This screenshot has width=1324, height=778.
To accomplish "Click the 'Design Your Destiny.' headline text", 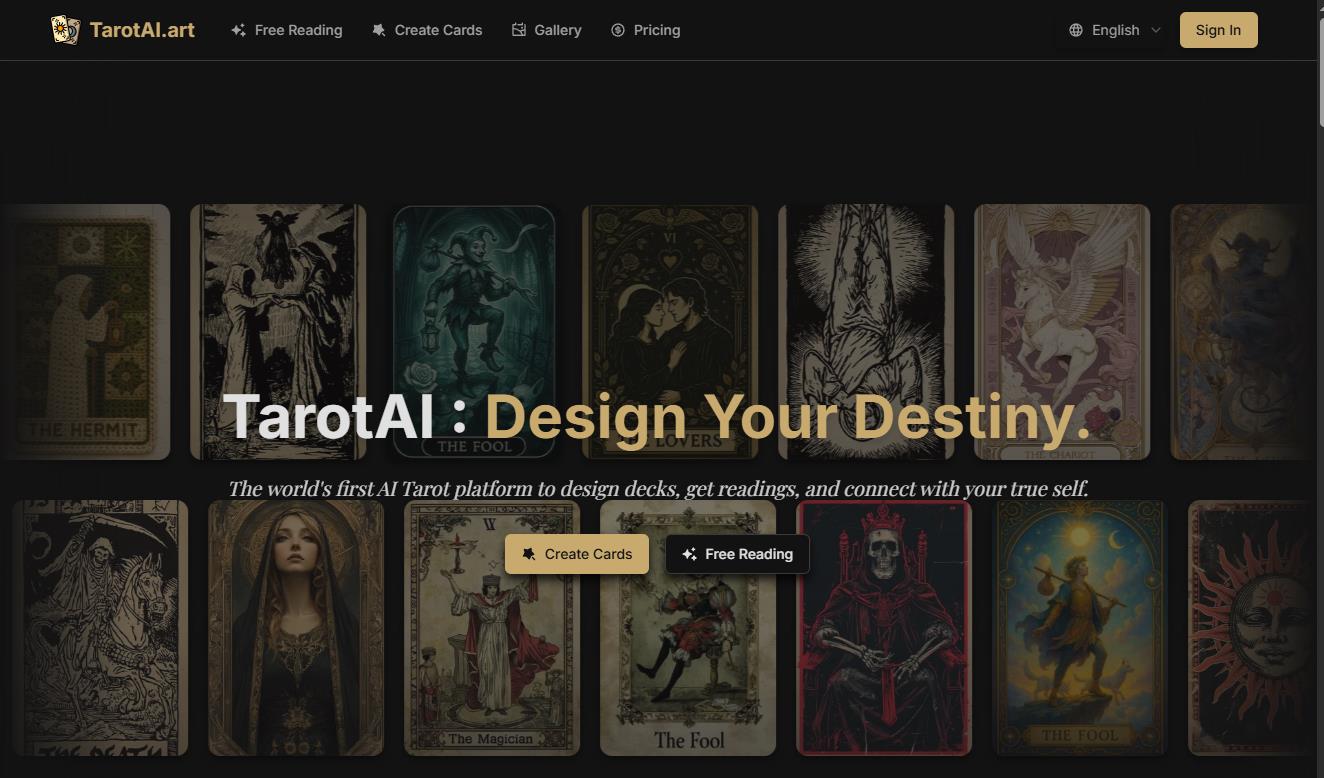I will coord(787,416).
